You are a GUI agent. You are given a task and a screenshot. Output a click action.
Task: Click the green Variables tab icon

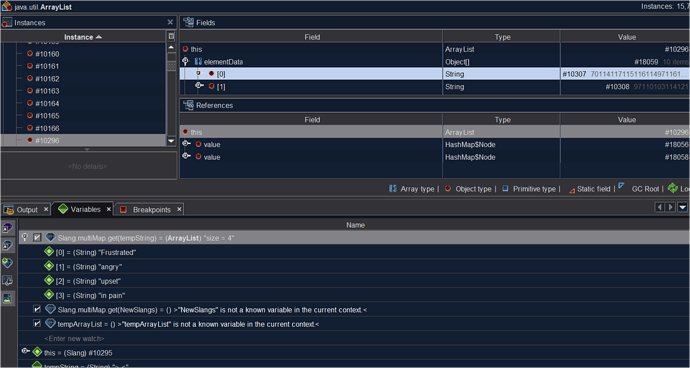(x=63, y=209)
